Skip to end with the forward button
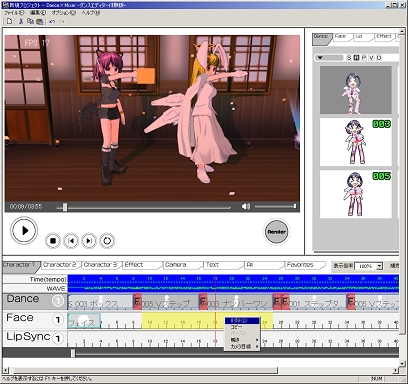 pos(89,241)
